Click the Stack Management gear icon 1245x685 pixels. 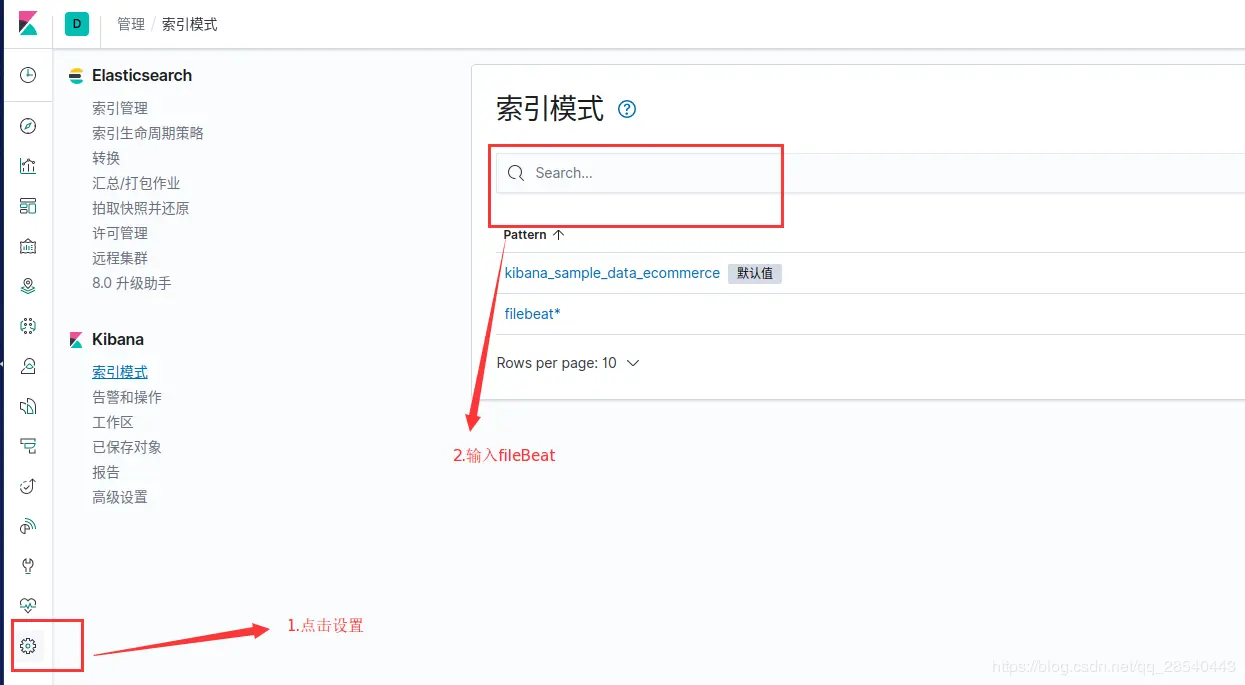pos(27,645)
